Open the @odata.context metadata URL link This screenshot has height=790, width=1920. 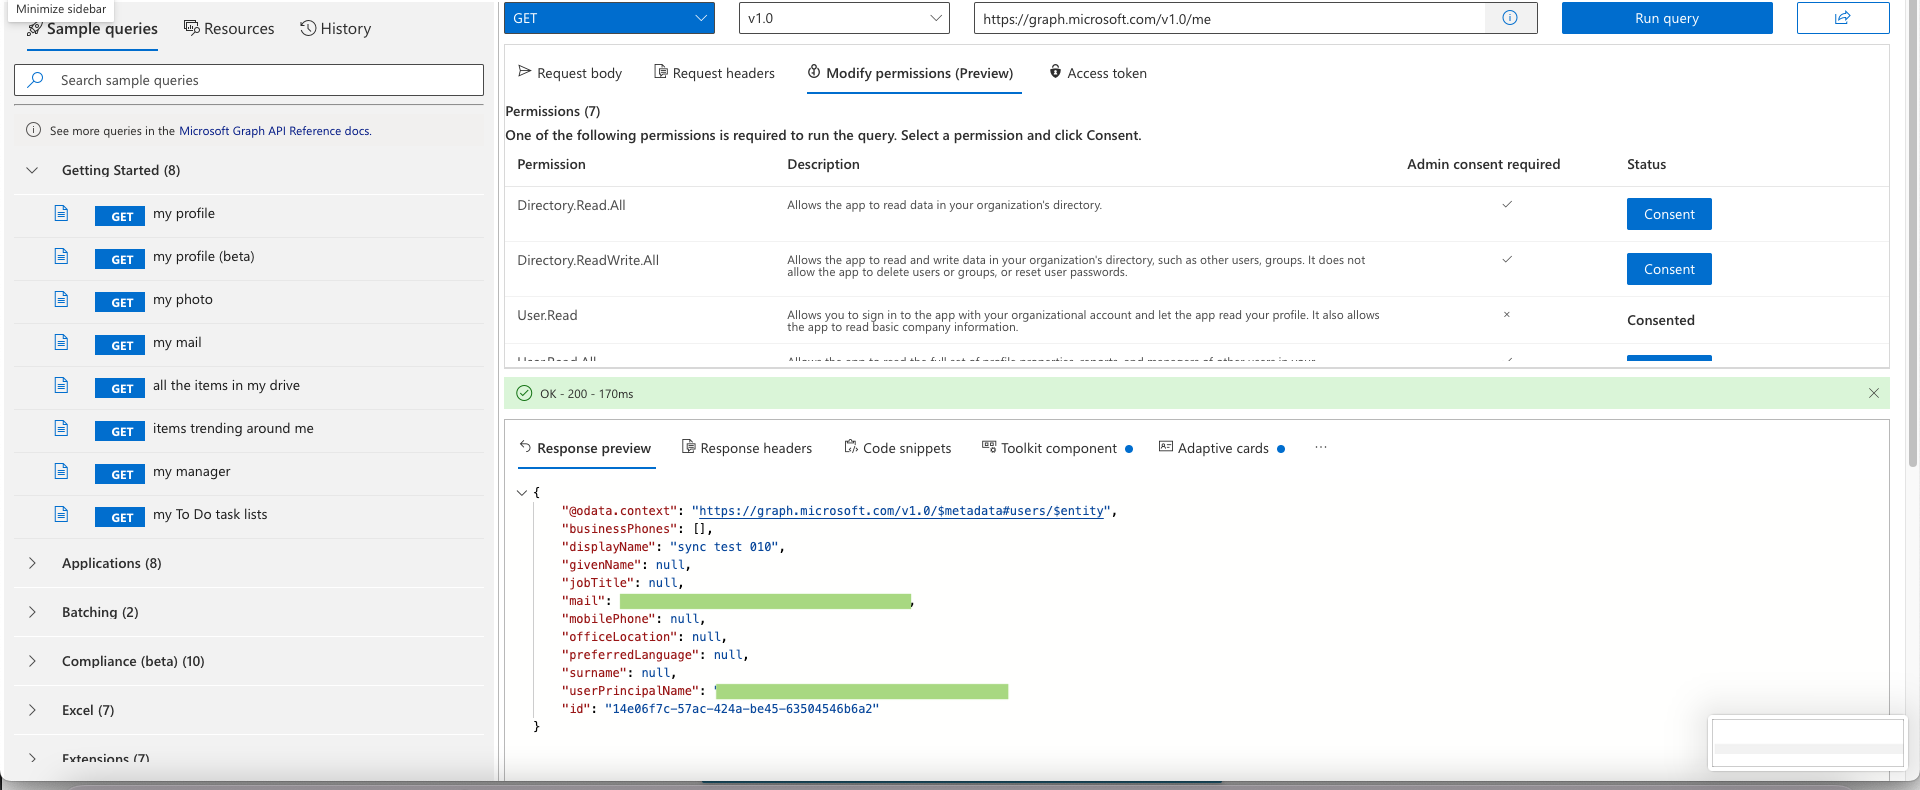901,511
